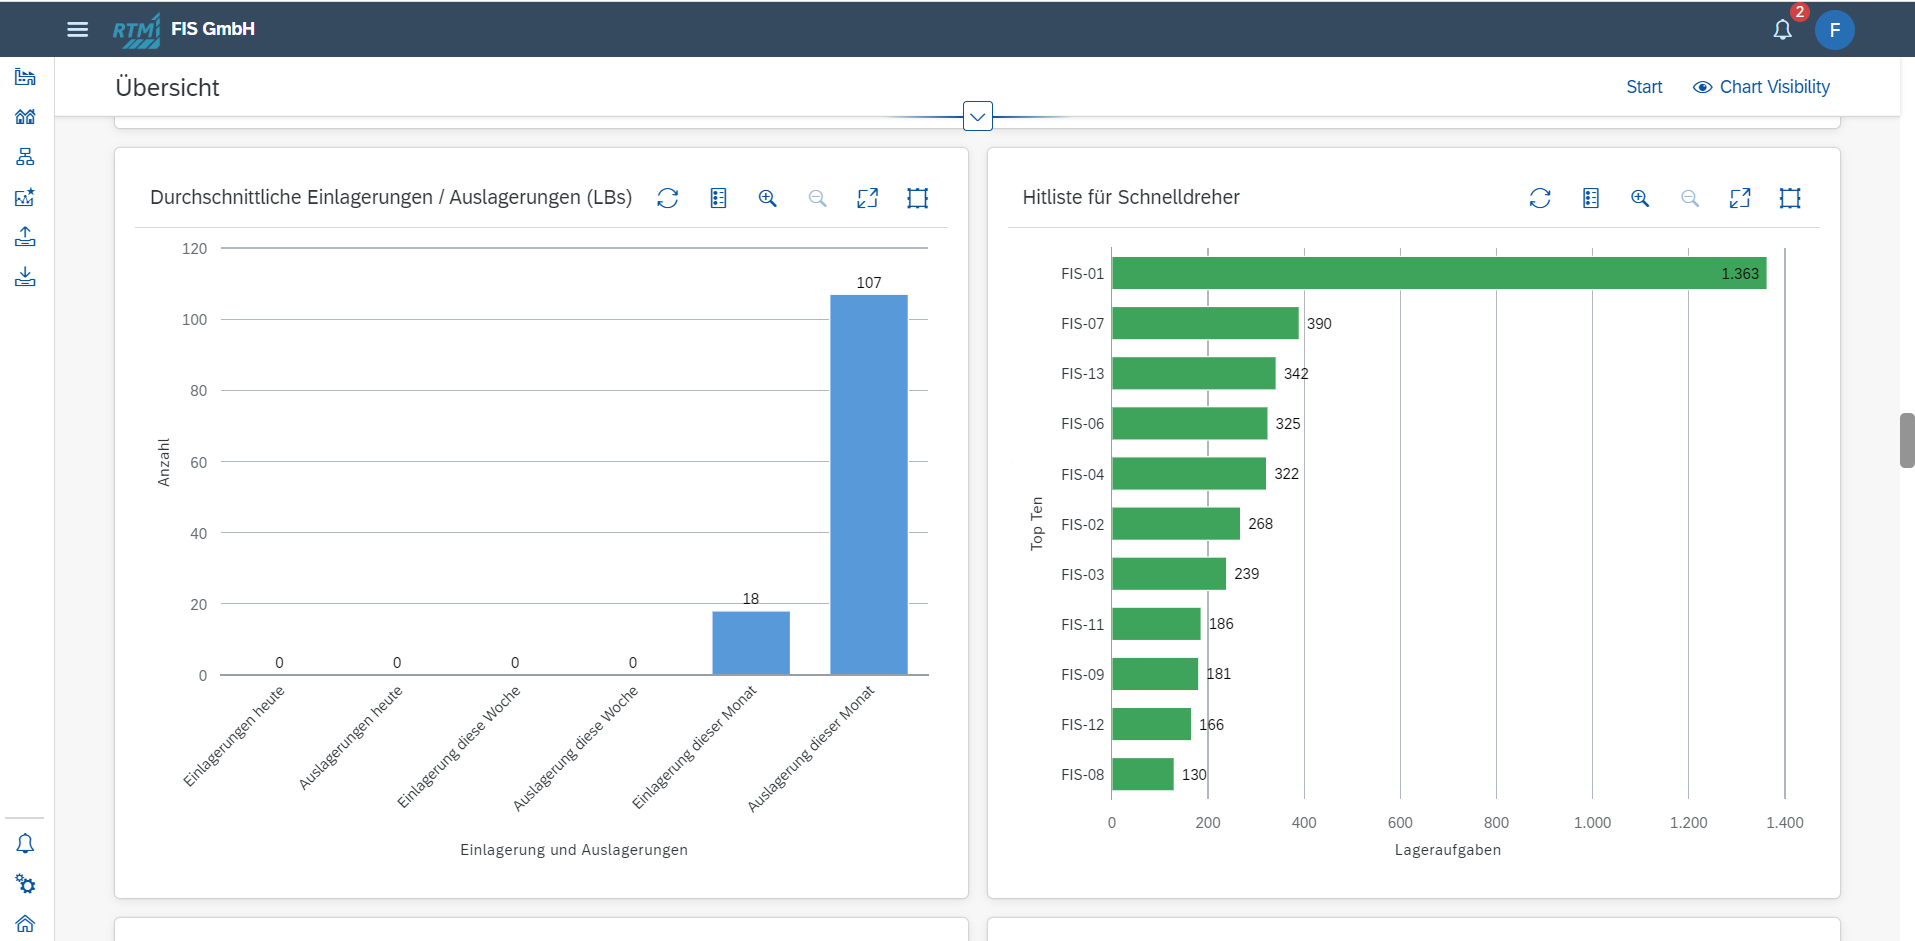Image resolution: width=1915 pixels, height=941 pixels.
Task: Open the user avatar F menu
Action: (1835, 30)
